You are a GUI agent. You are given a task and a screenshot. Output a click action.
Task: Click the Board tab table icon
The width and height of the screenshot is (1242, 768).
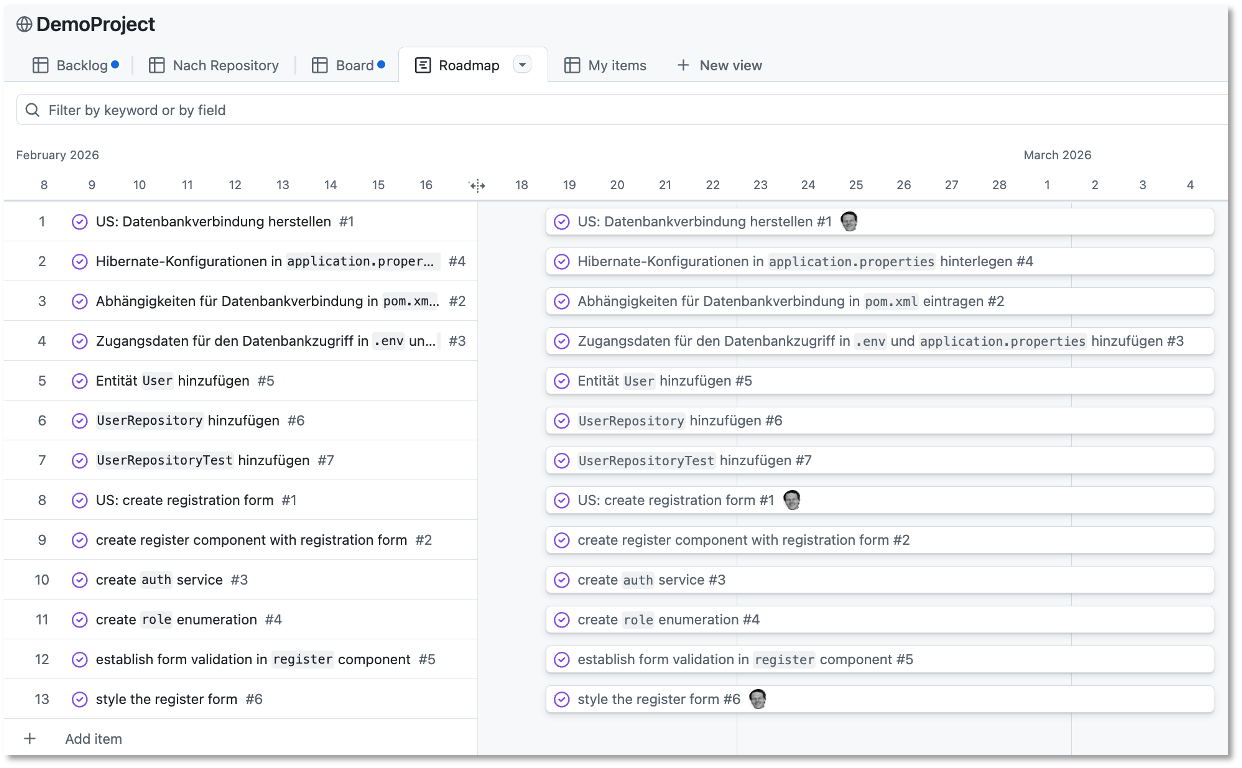[x=320, y=65]
